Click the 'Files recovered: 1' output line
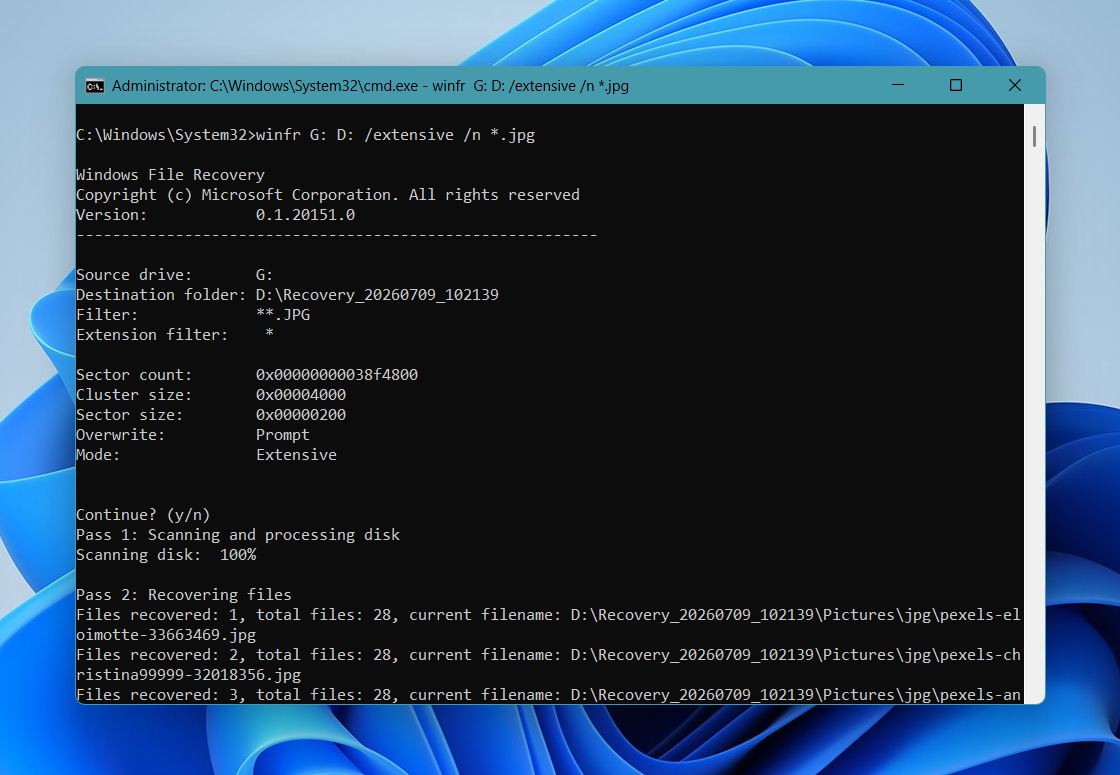Screen dimensions: 1120x775 549,615
